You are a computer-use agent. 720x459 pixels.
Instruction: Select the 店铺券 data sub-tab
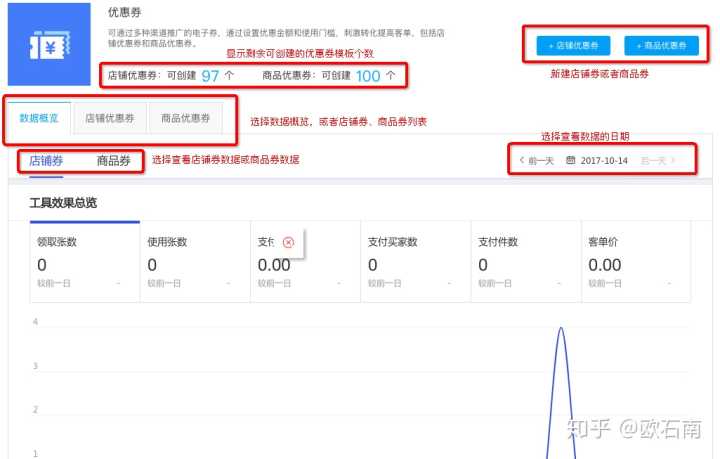(x=46, y=160)
